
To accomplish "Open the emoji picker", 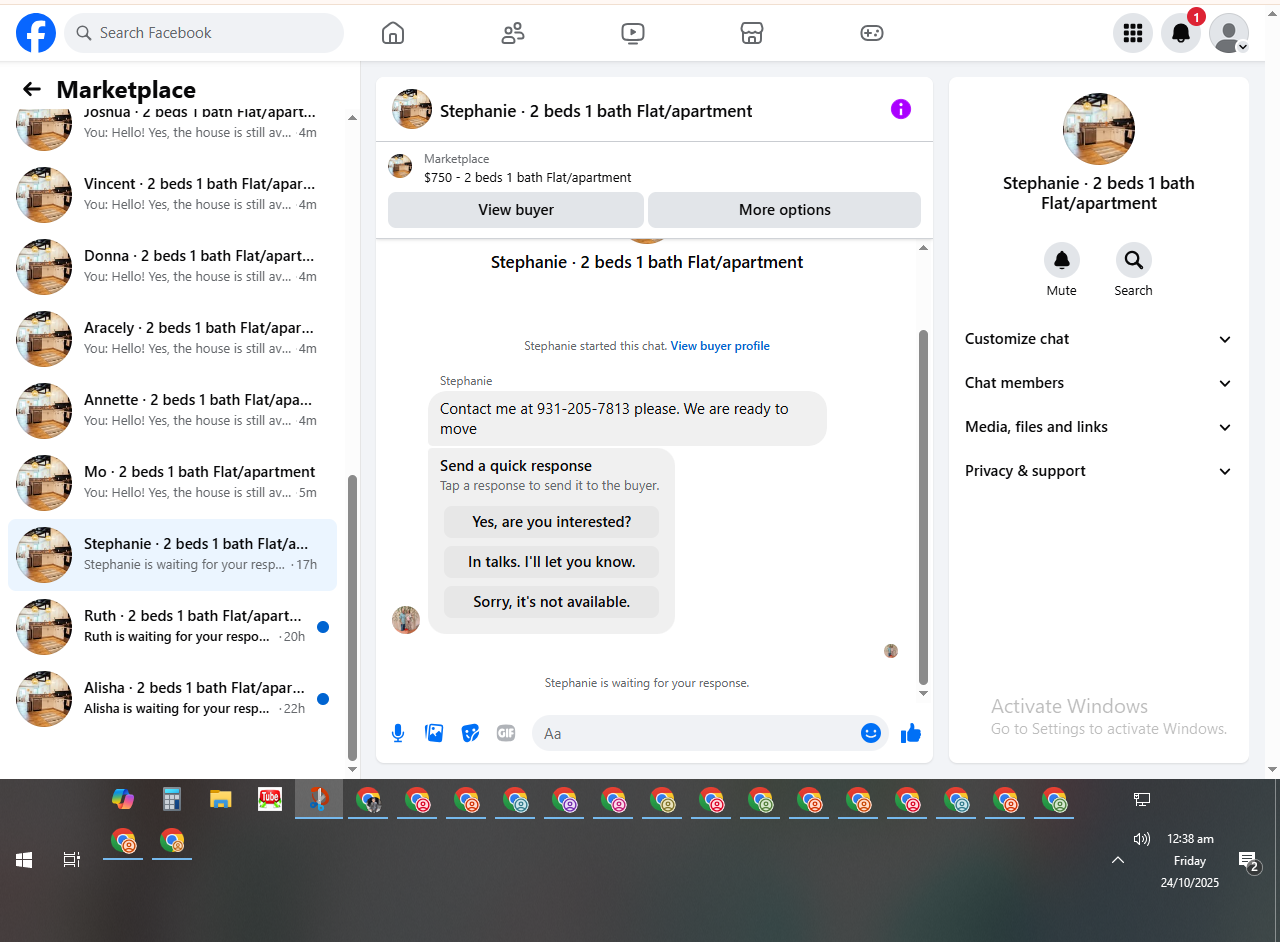I will [871, 733].
